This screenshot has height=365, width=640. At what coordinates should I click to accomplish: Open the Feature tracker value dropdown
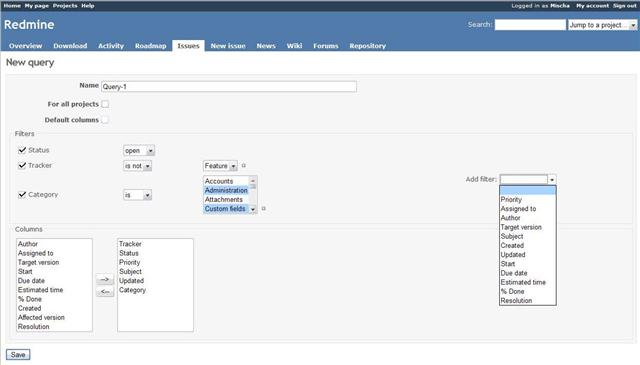220,166
